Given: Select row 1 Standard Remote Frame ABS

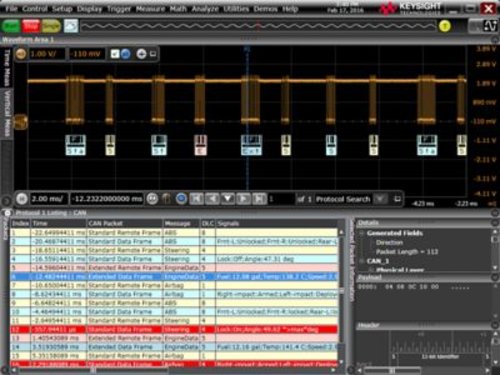Looking at the screenshot, I should 174,232.
